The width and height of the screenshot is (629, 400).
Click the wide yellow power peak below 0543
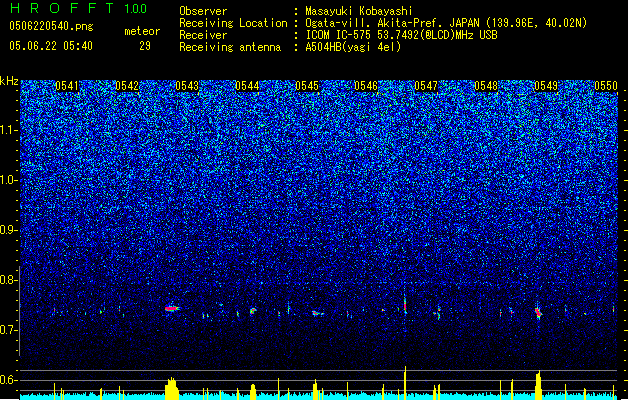point(172,388)
